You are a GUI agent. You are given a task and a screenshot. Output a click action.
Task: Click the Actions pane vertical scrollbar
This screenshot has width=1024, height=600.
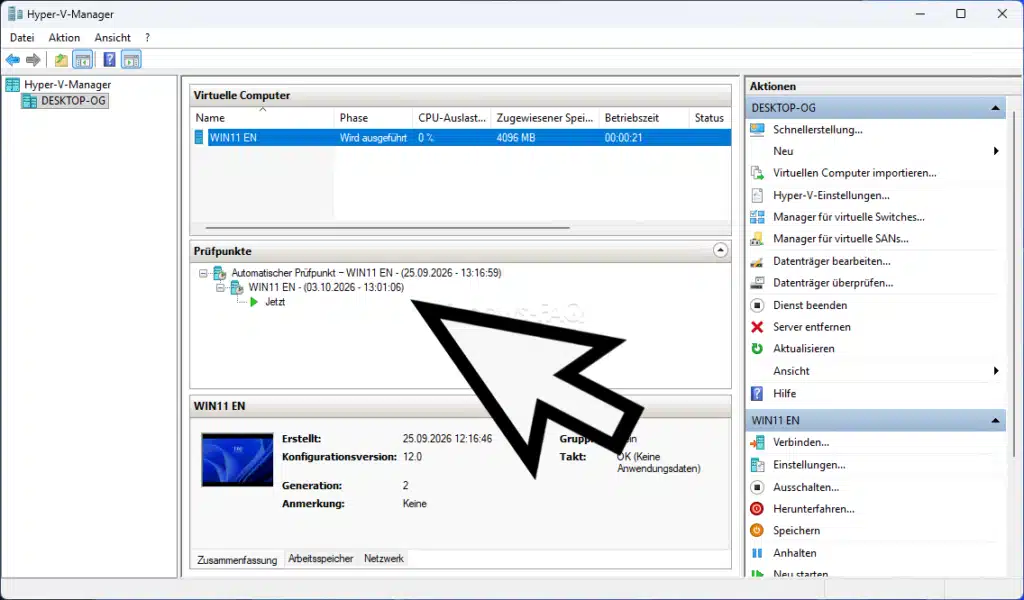click(1015, 282)
